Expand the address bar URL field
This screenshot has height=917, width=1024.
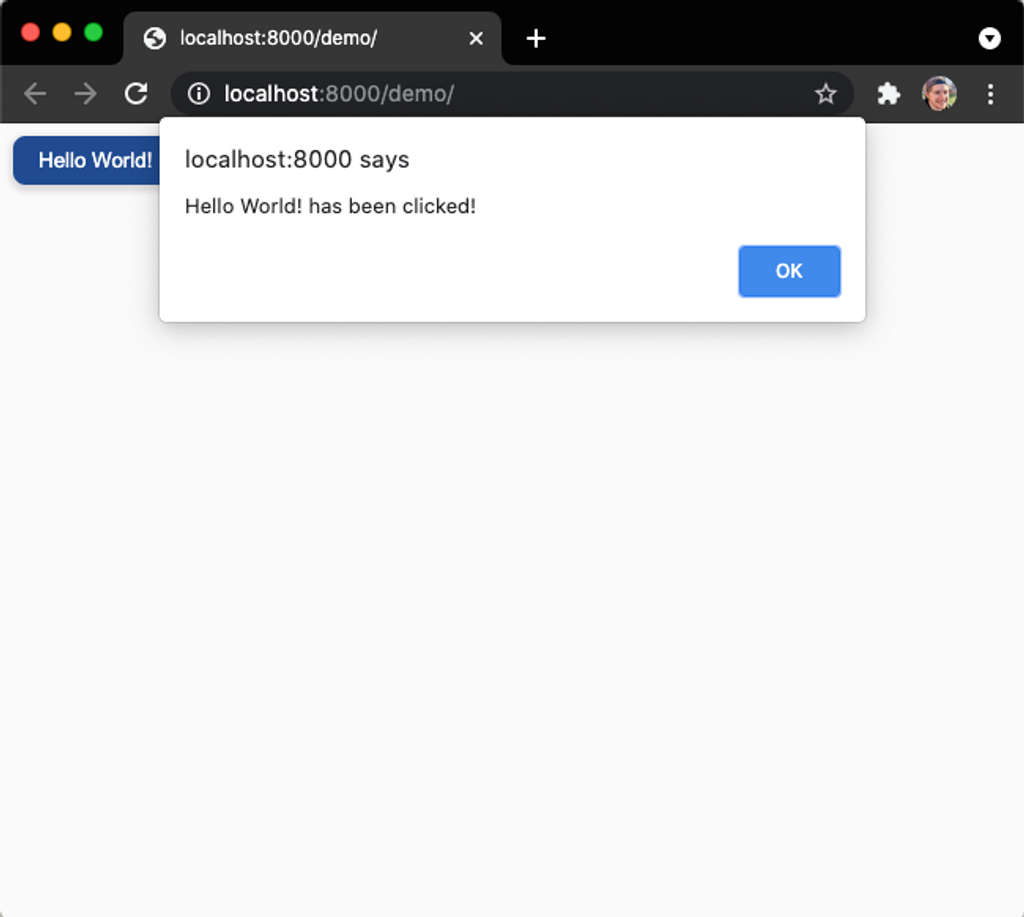pos(400,93)
